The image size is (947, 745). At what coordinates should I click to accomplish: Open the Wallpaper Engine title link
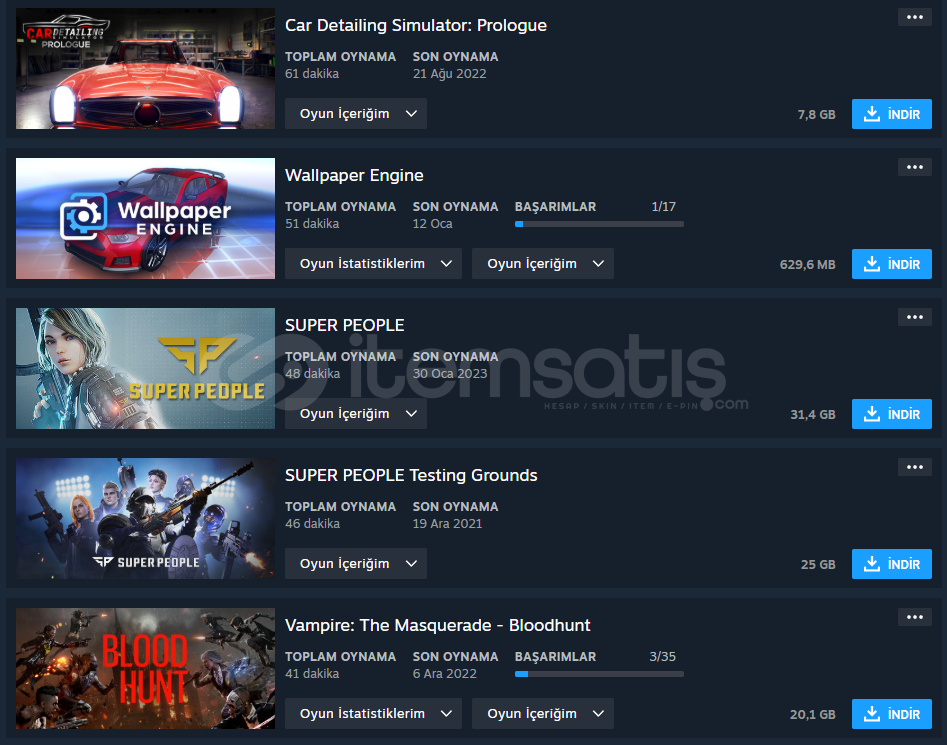pyautogui.click(x=354, y=176)
